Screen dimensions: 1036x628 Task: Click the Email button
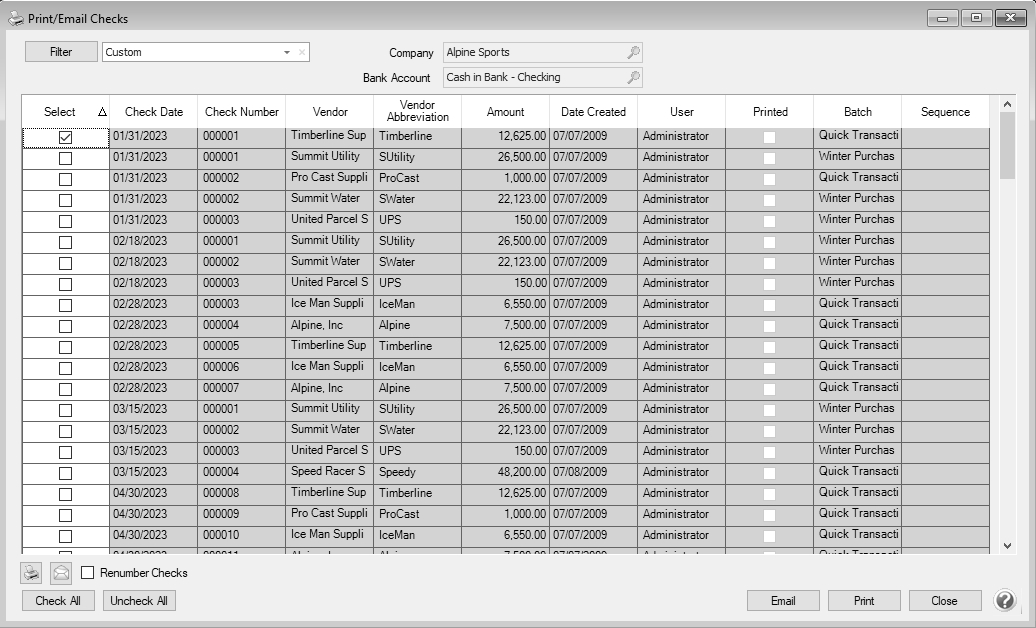[x=783, y=600]
